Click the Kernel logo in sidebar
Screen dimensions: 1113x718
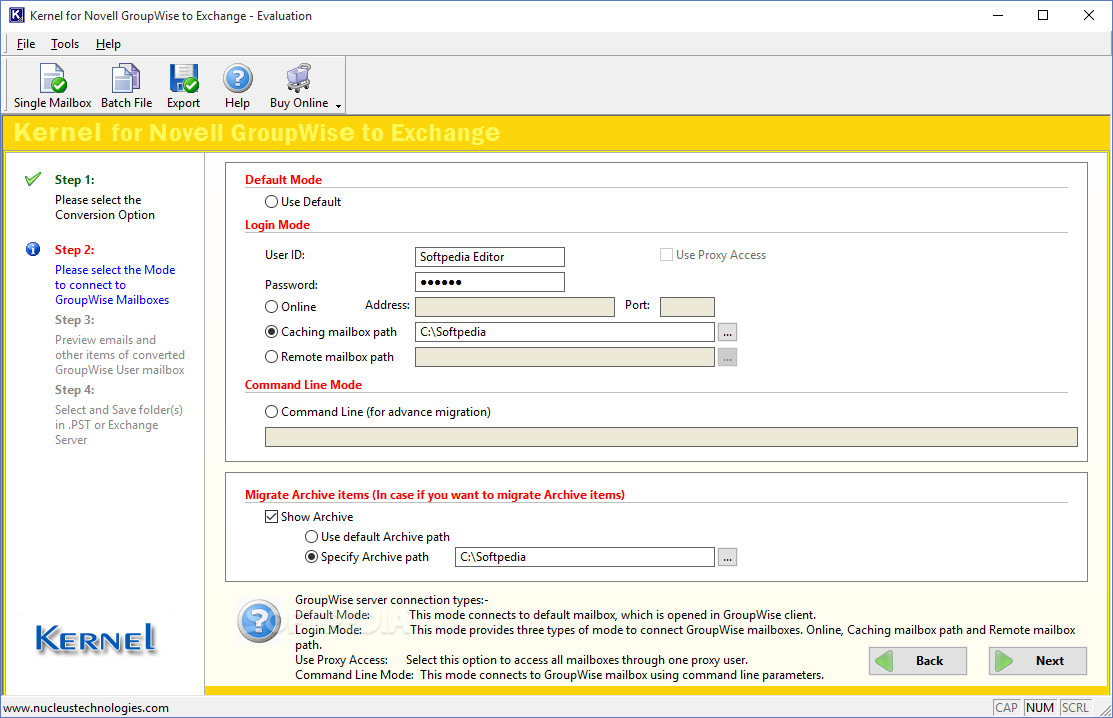click(x=95, y=638)
